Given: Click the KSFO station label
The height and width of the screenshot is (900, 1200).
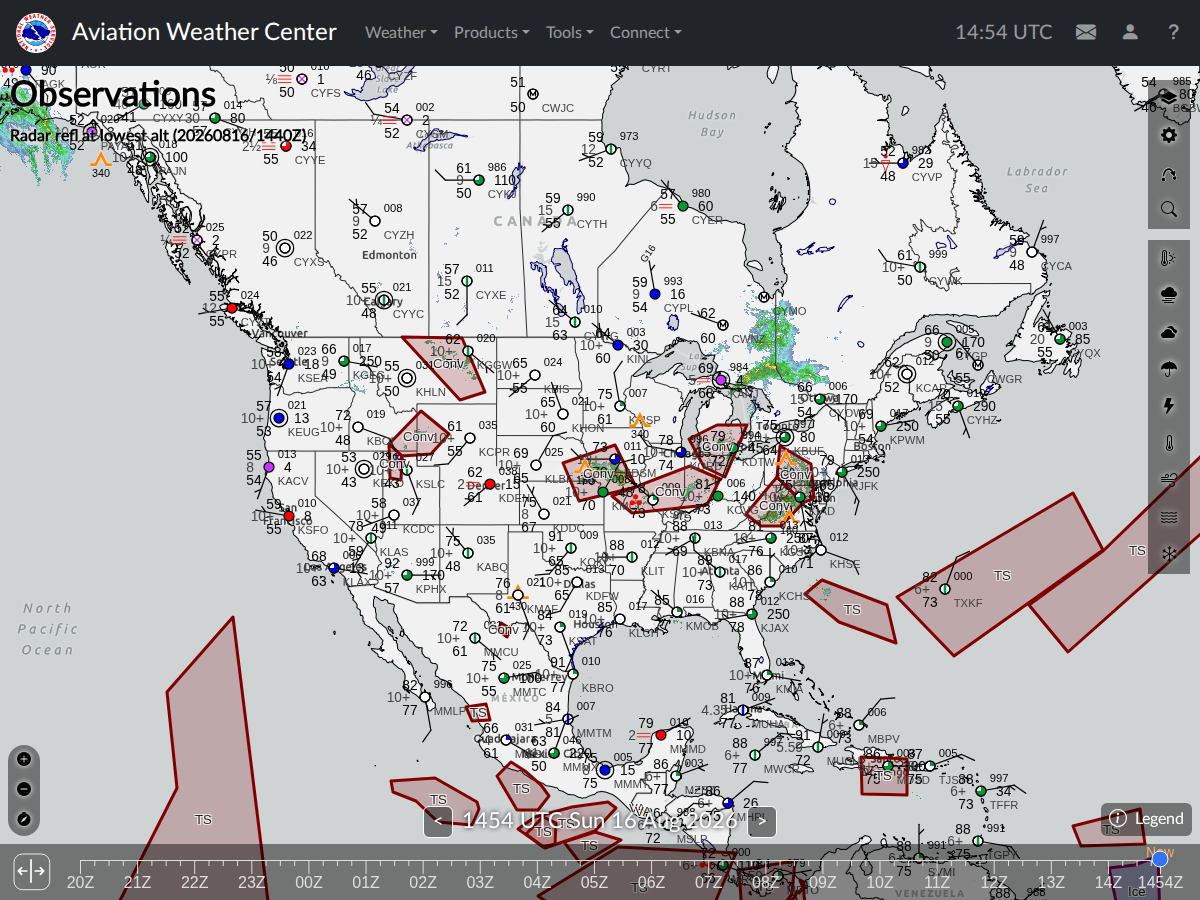Looking at the screenshot, I should 313,530.
